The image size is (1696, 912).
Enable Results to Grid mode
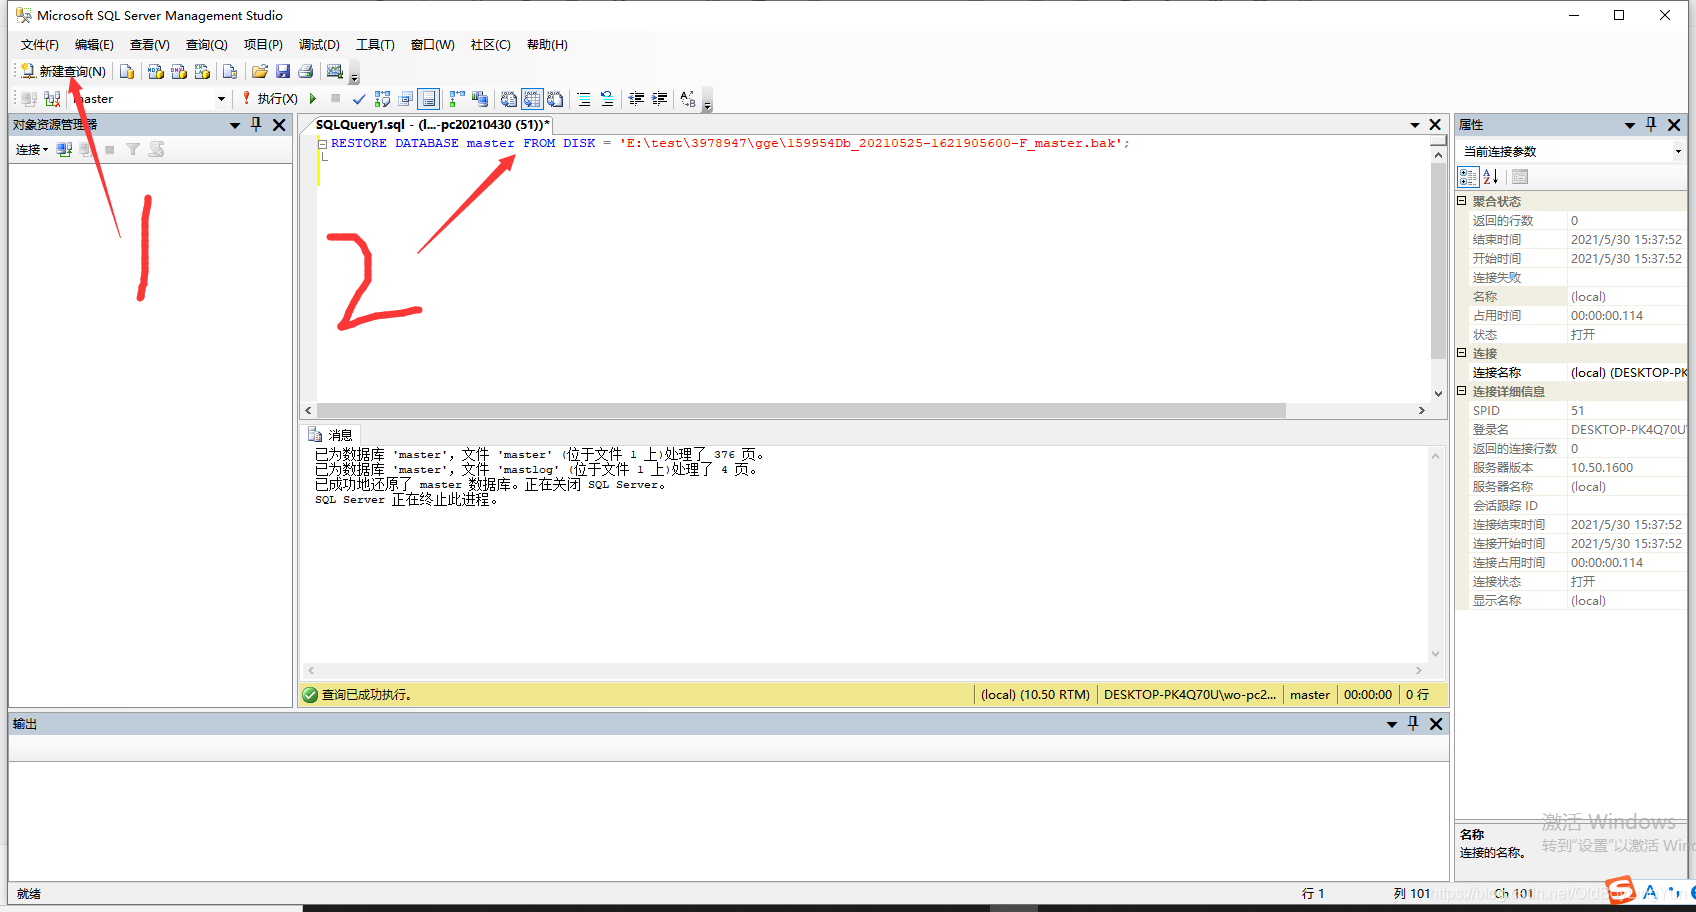point(531,99)
